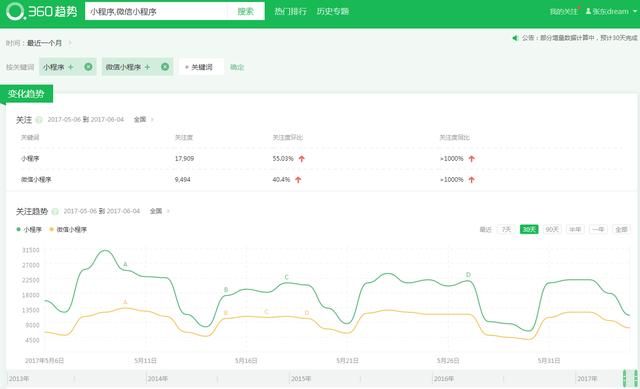The height and width of the screenshot is (389, 640).
Task: Click the timeline range slider handle at 2017年
Action: (624, 378)
